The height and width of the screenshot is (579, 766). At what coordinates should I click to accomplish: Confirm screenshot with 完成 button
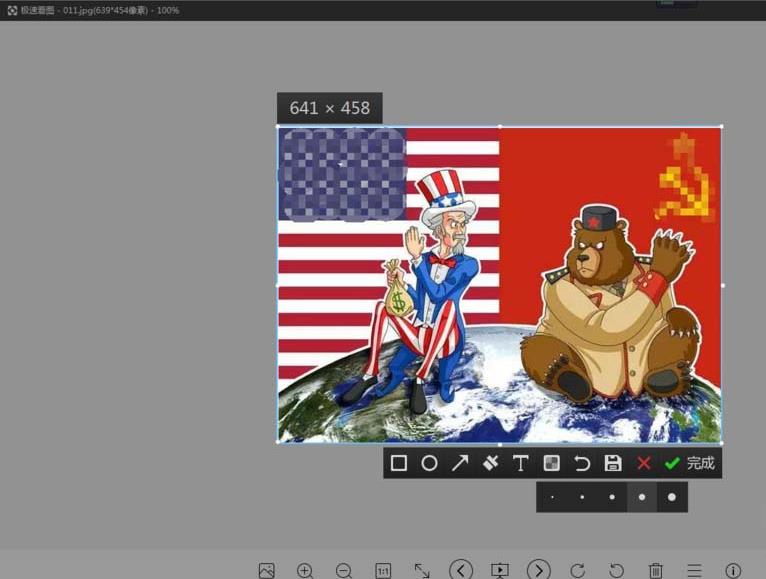point(690,463)
